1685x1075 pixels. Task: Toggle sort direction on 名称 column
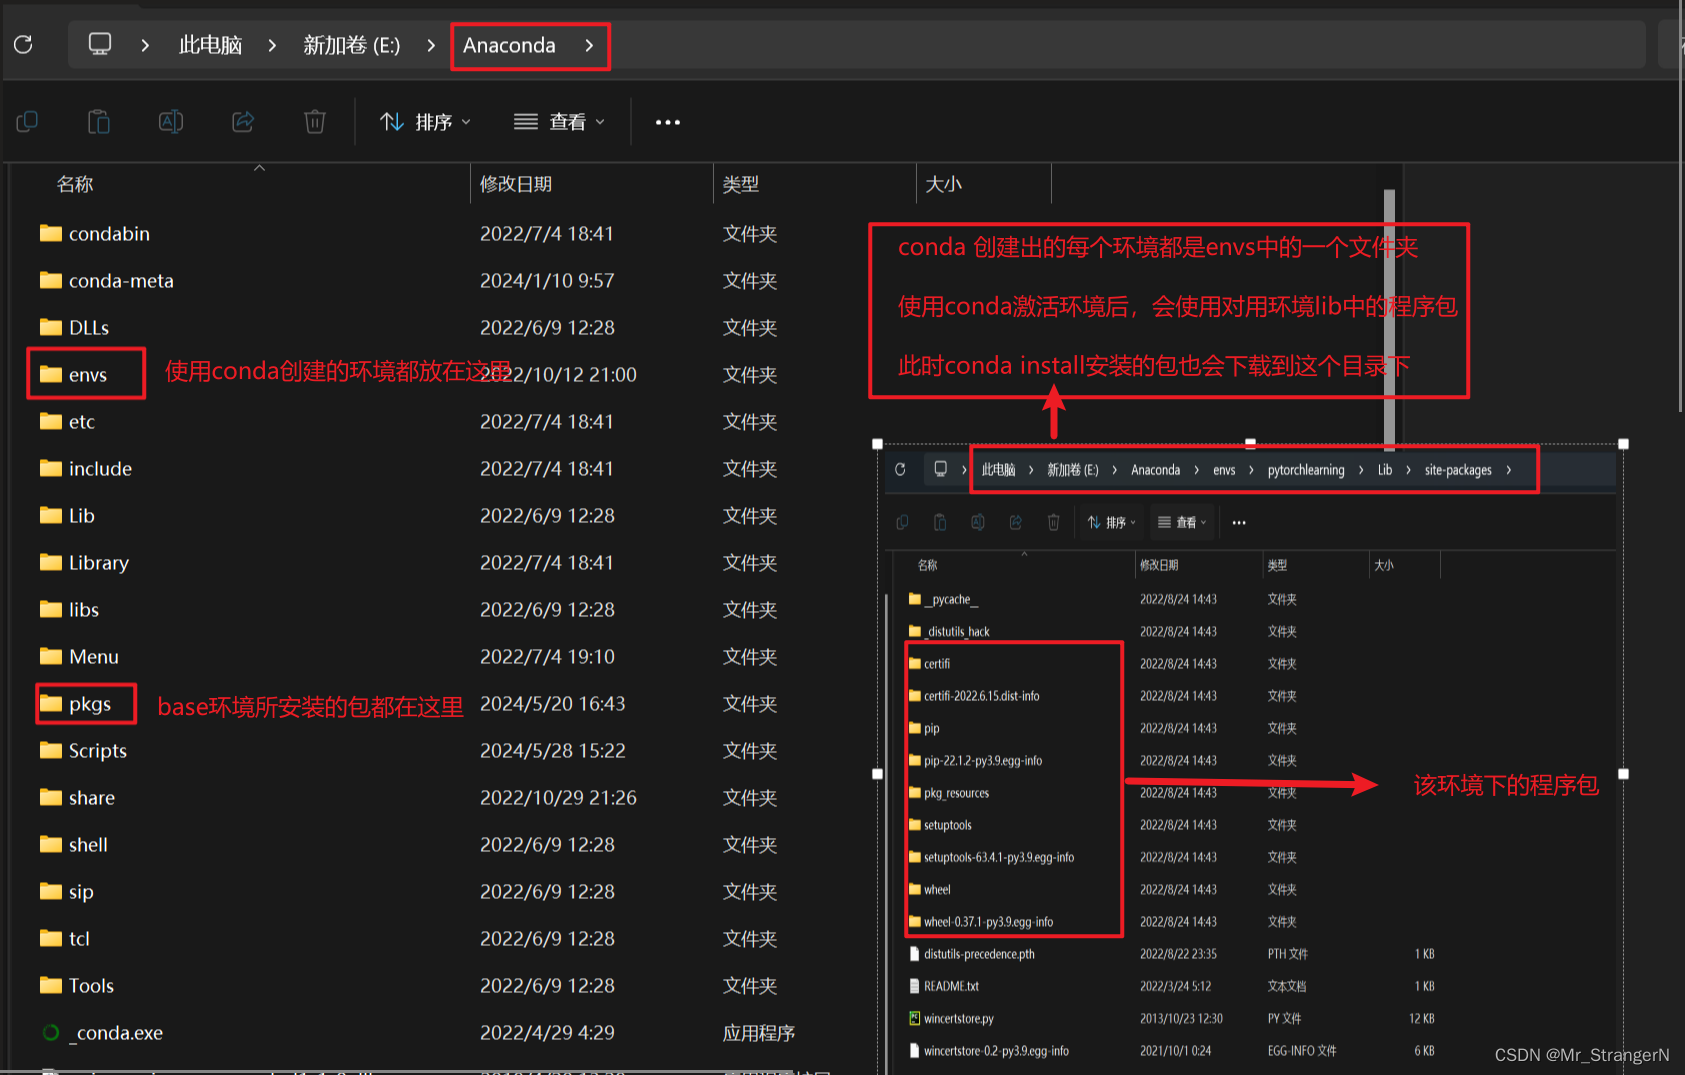75,184
